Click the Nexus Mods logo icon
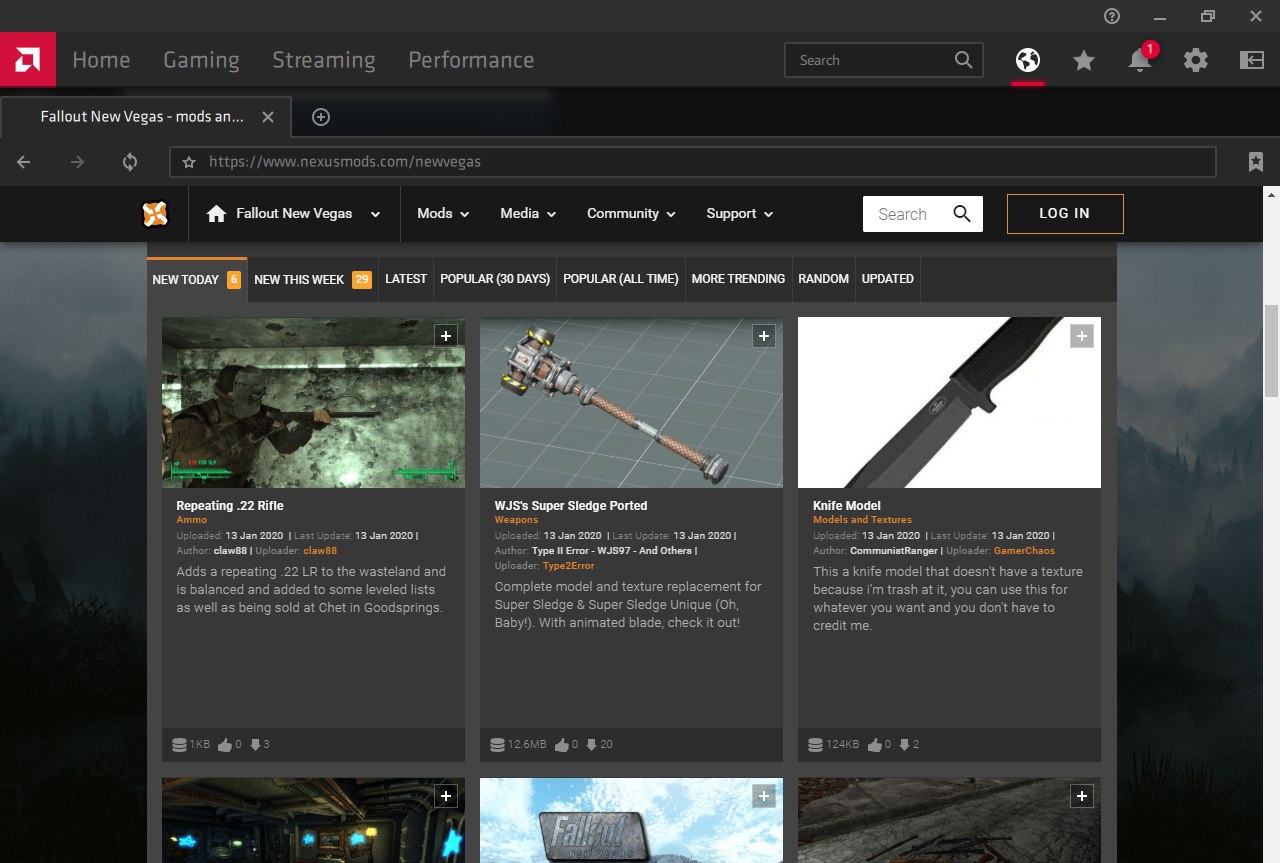This screenshot has height=863, width=1280. tap(155, 213)
